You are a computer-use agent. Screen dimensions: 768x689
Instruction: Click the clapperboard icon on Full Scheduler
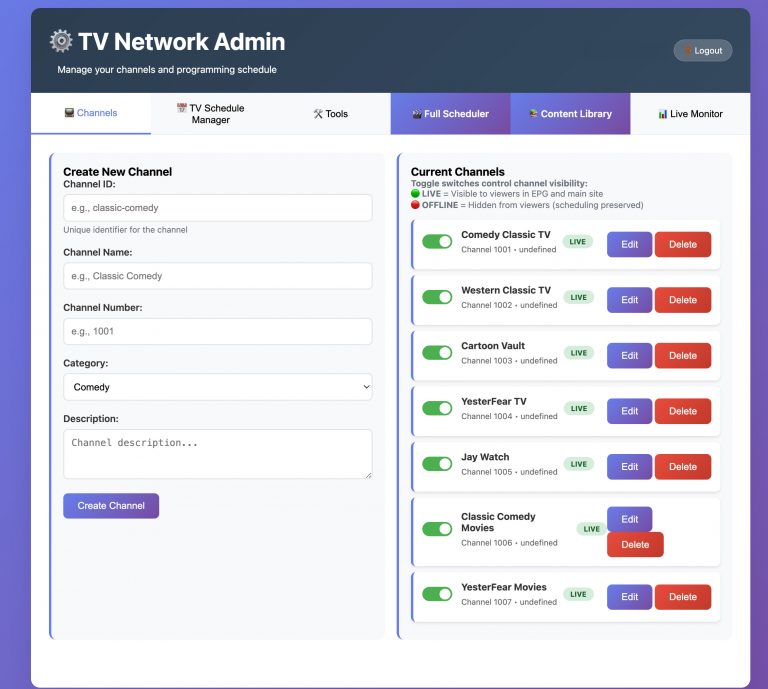click(x=416, y=114)
